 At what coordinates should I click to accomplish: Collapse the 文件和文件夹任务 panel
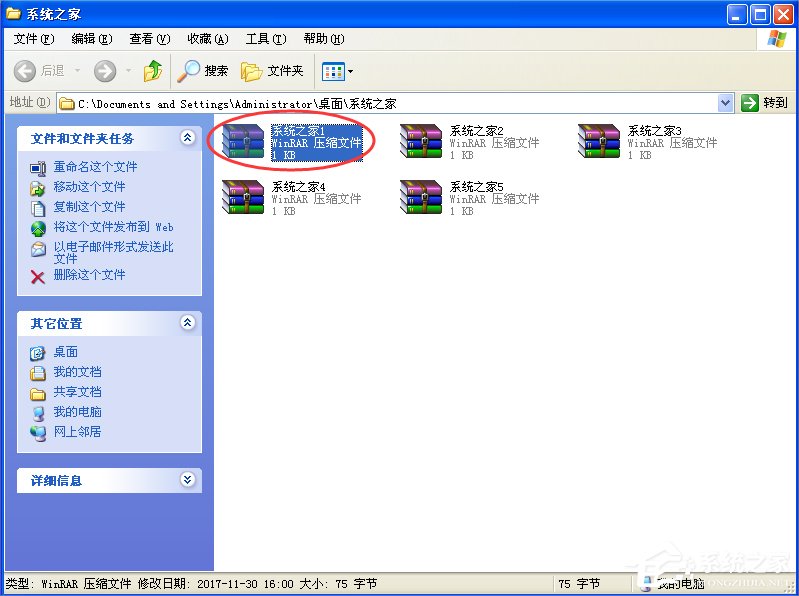[187, 138]
